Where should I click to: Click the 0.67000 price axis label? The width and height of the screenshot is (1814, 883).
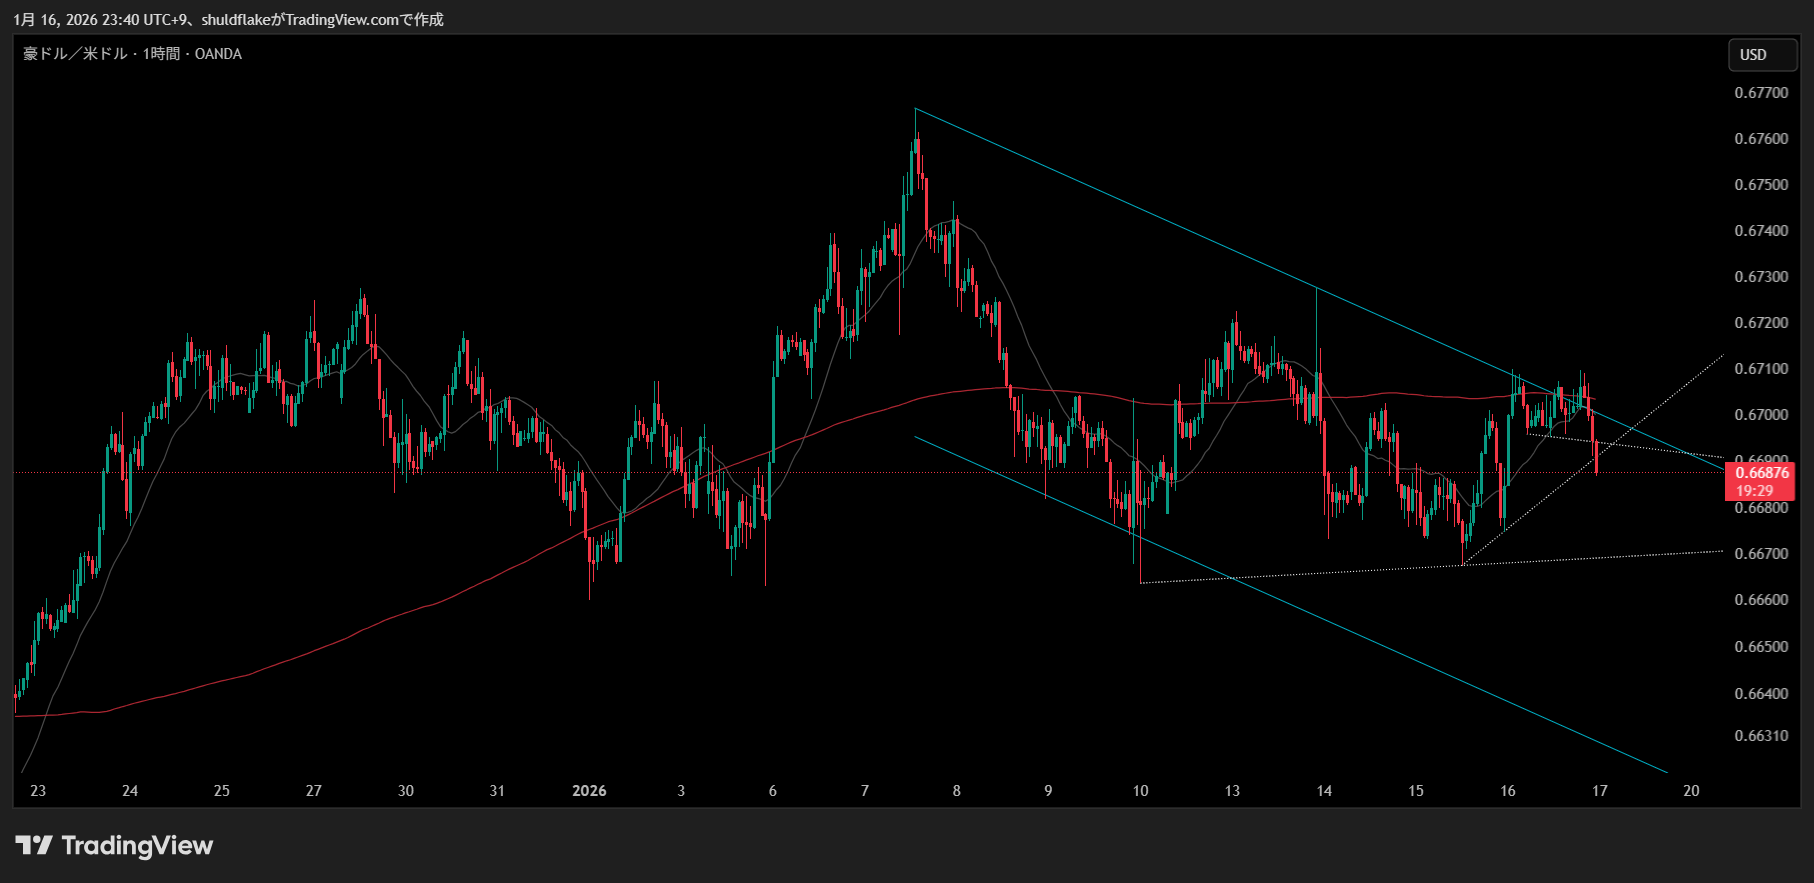coord(1761,415)
